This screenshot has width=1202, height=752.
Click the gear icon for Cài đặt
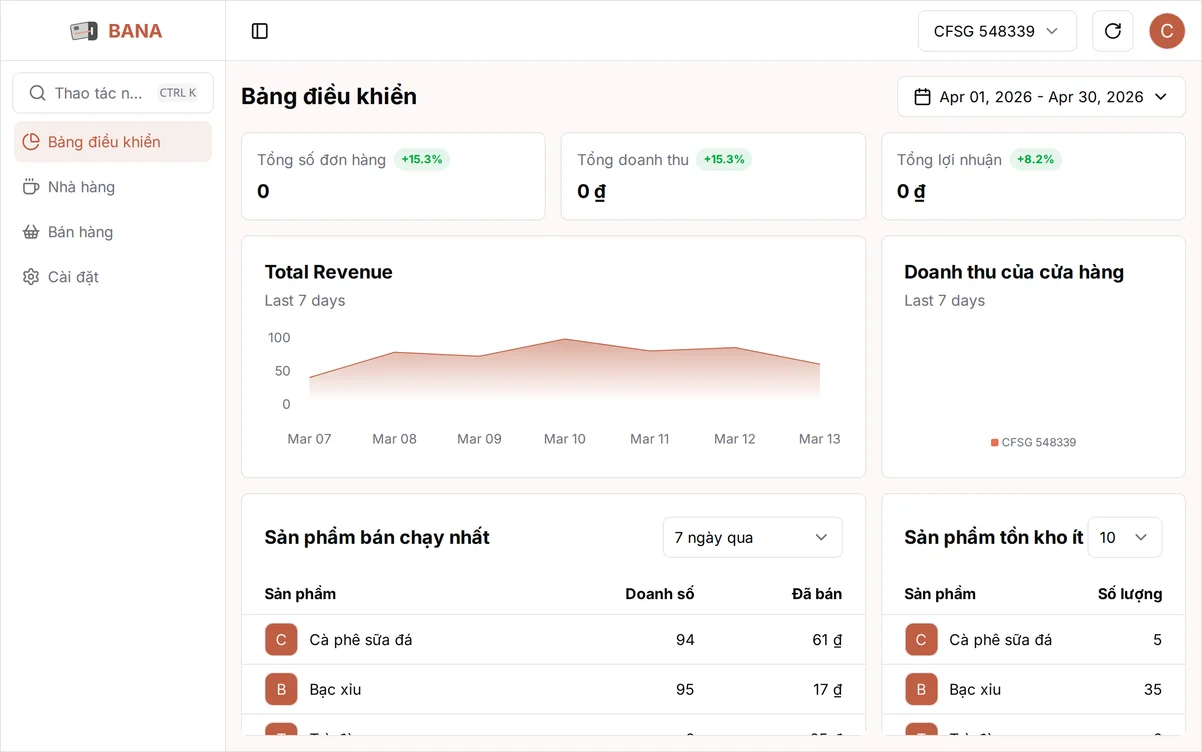(31, 277)
